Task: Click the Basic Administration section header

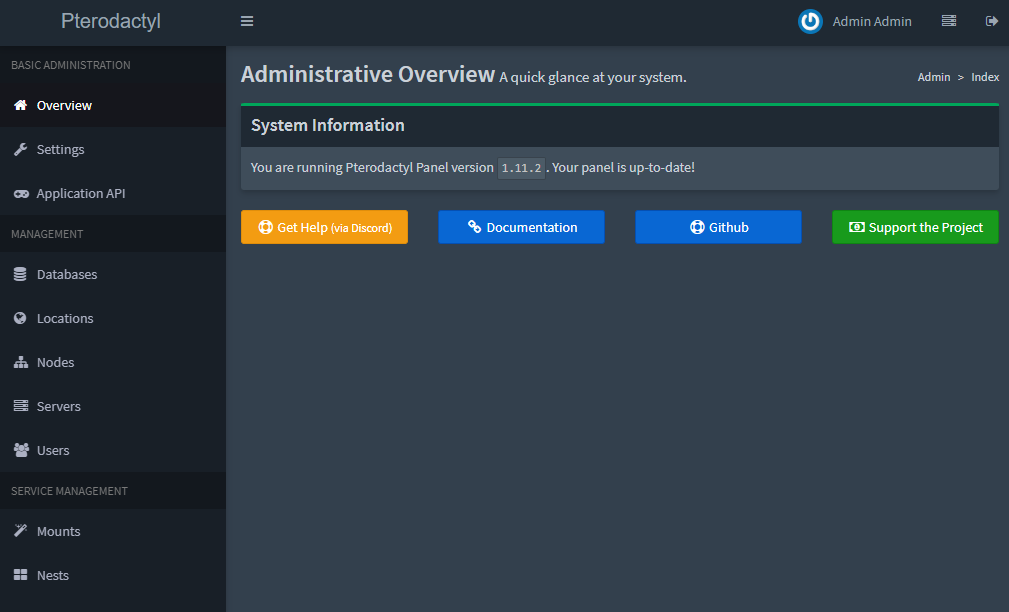Action: (x=71, y=65)
